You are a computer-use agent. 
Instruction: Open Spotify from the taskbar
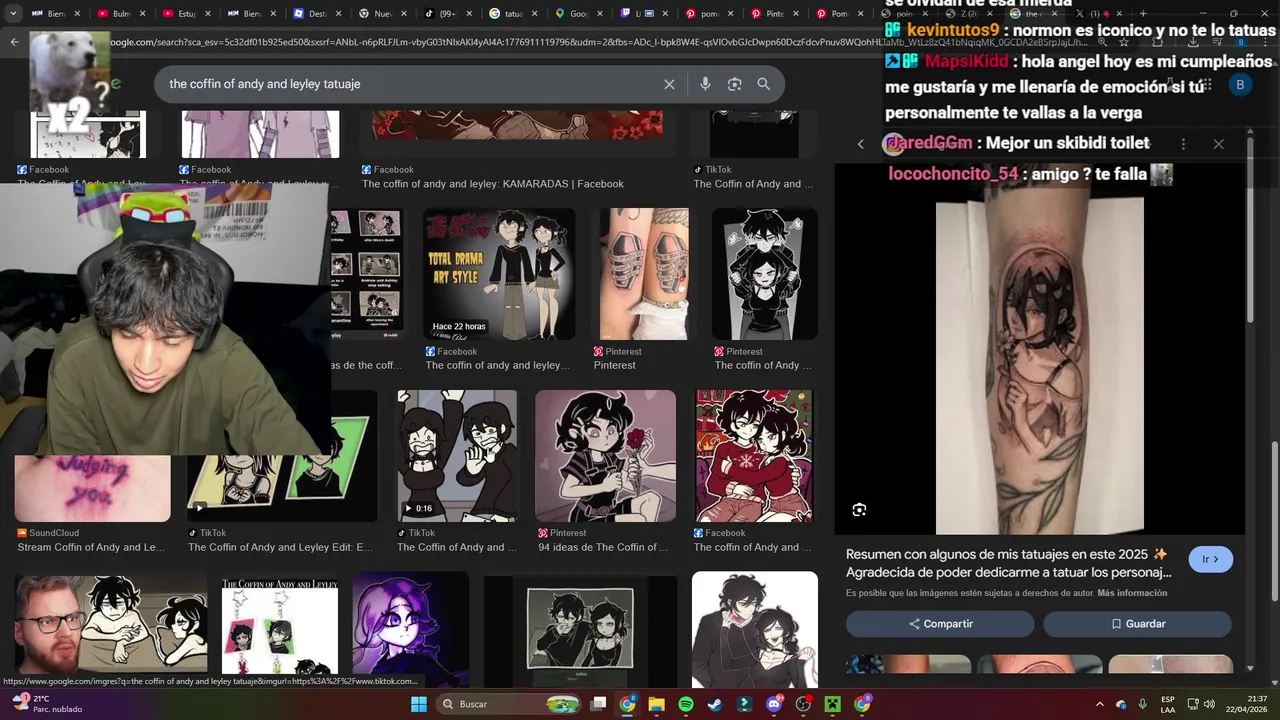pos(685,704)
